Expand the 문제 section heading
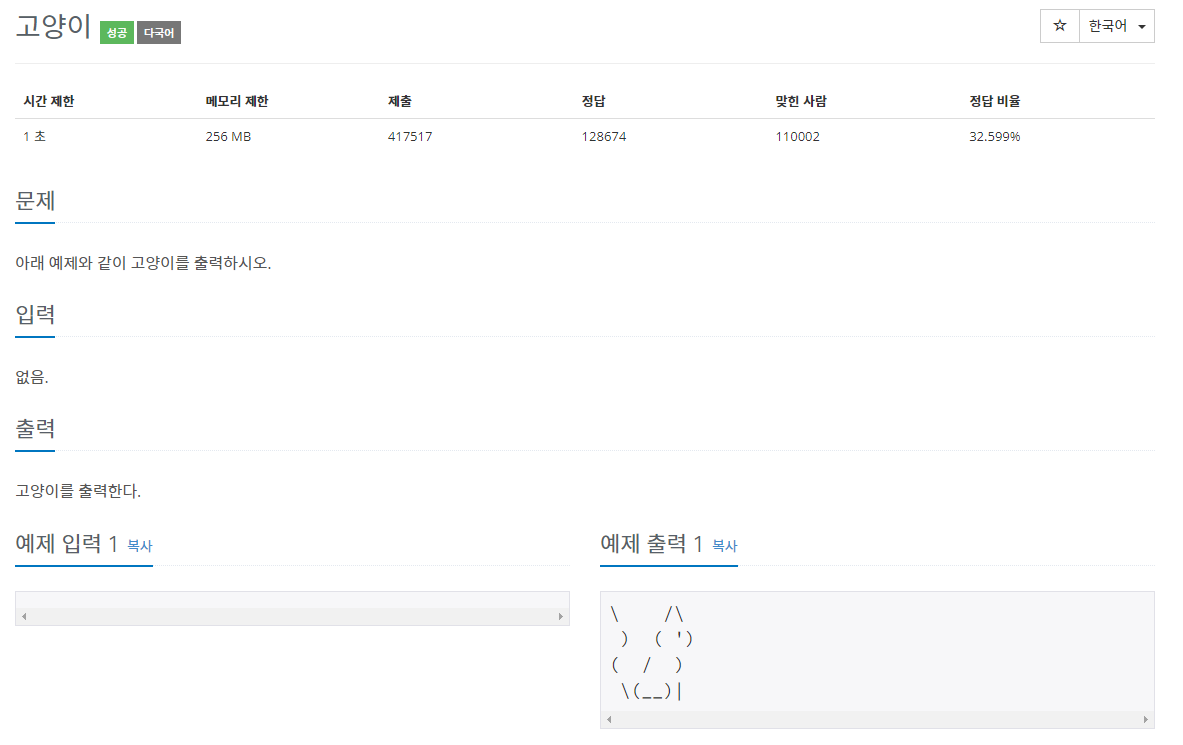 pos(35,200)
